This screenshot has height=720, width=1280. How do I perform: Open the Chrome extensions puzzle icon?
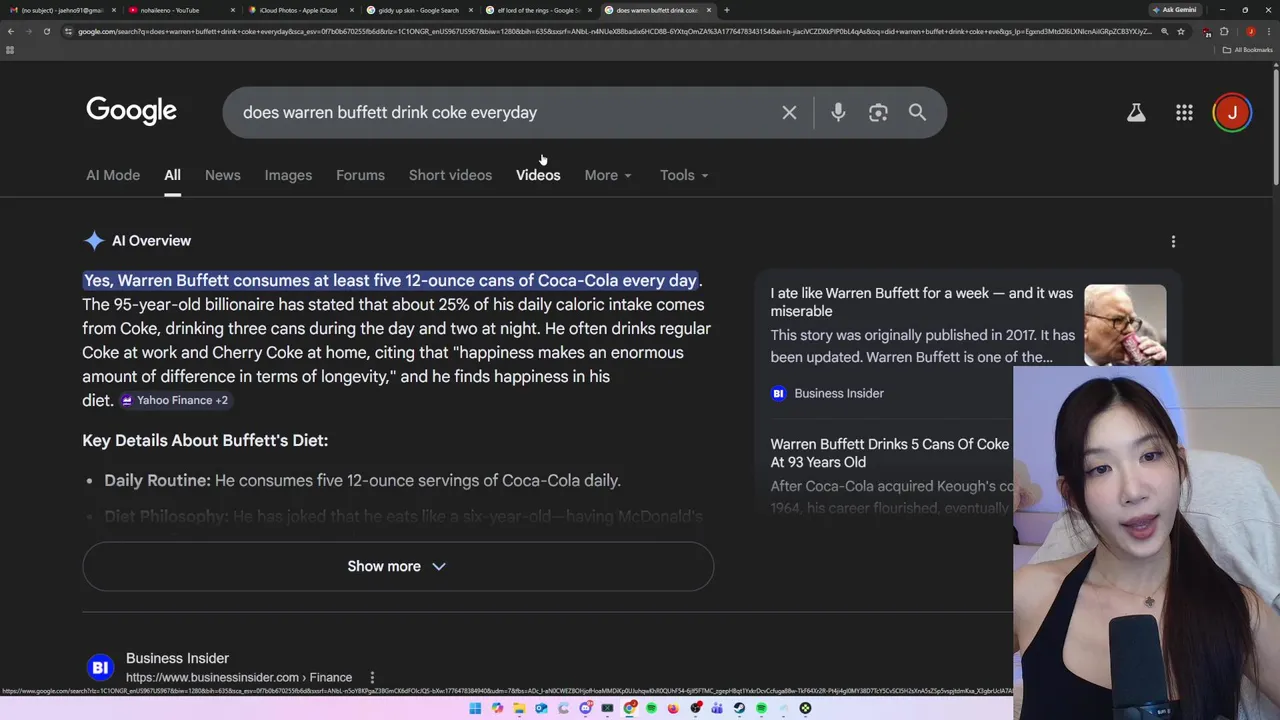[1224, 31]
